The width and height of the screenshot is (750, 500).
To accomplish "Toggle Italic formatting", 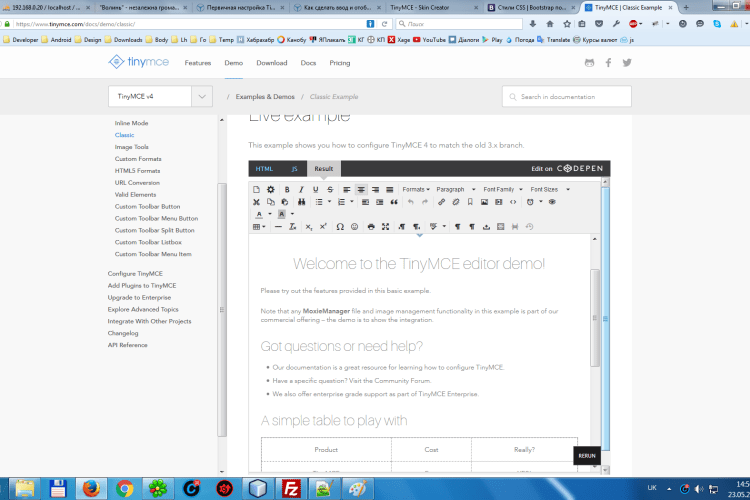I will pos(301,189).
